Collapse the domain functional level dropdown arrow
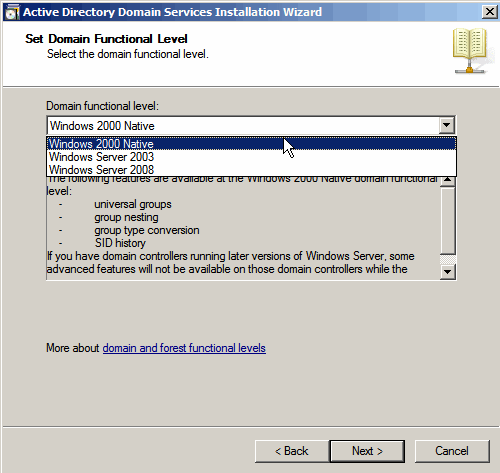 (x=447, y=125)
